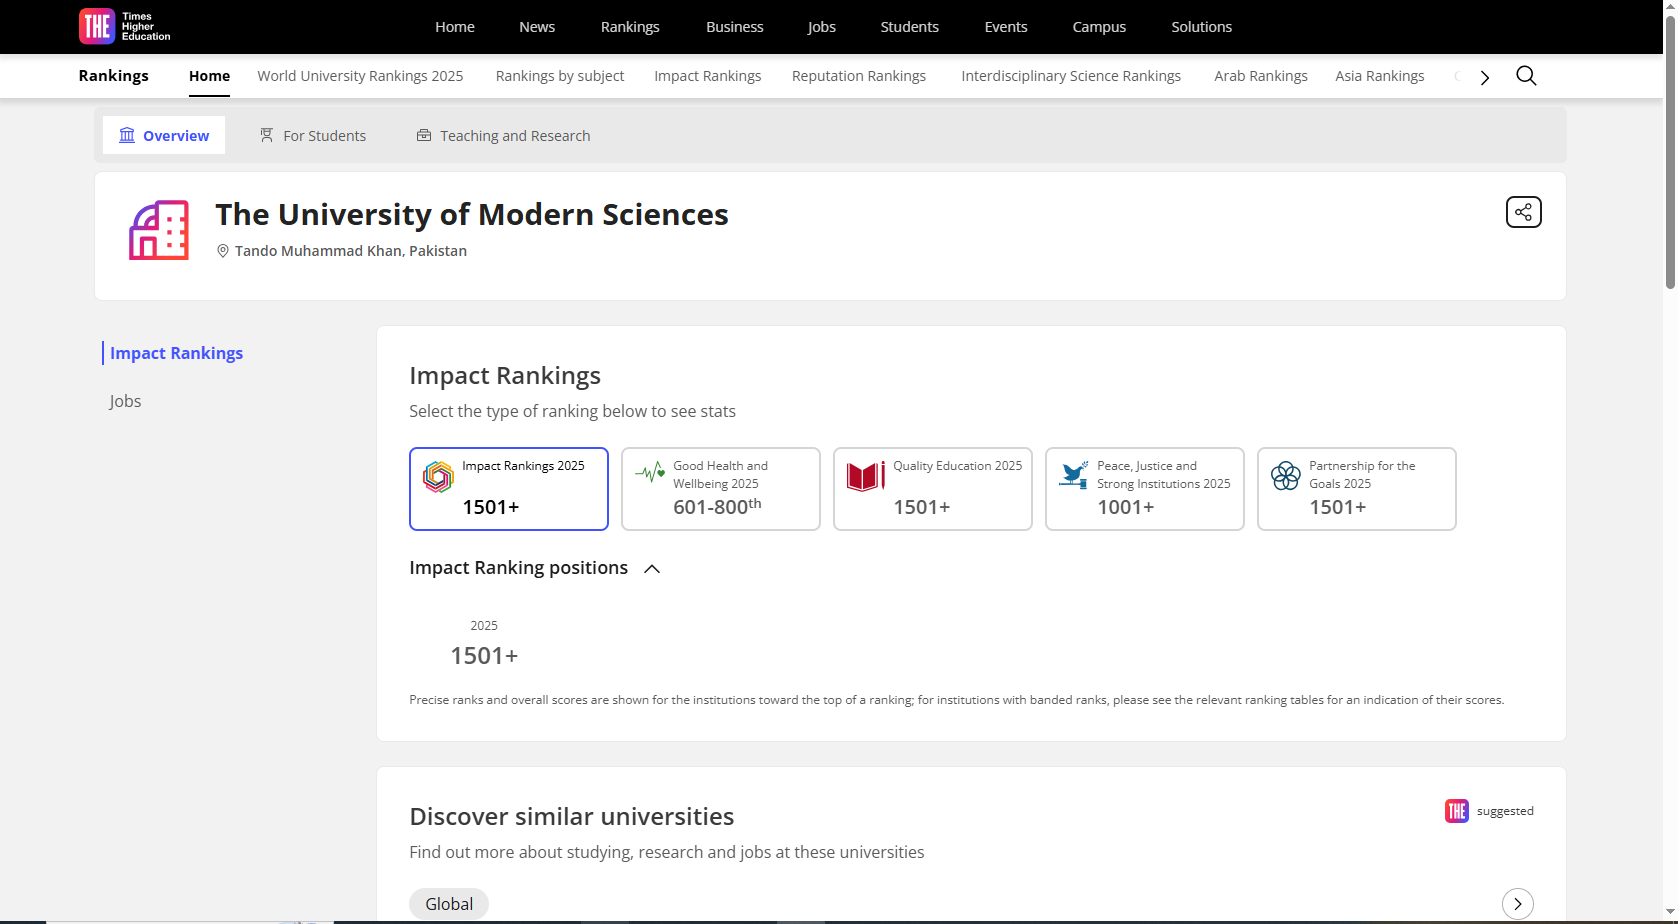Select Peace, Justice and Strong Institutions card
1678x924 pixels.
[1144, 489]
